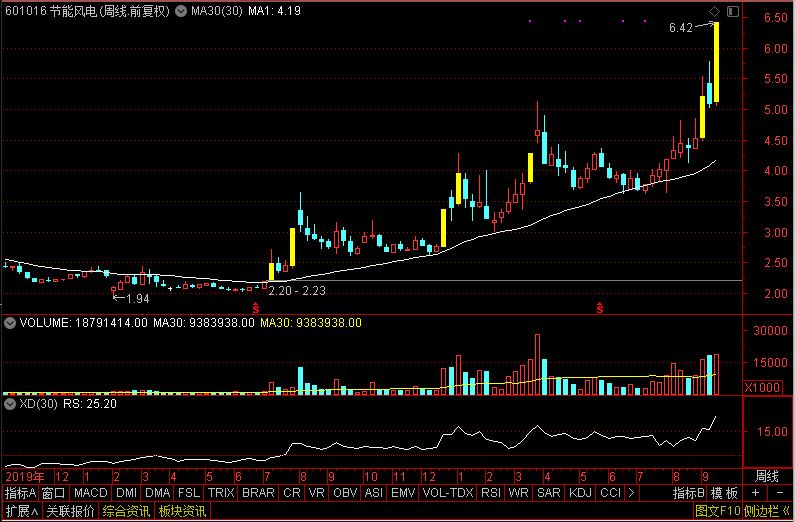
Task: Click the MA1: 4.19 value
Action: [274, 11]
